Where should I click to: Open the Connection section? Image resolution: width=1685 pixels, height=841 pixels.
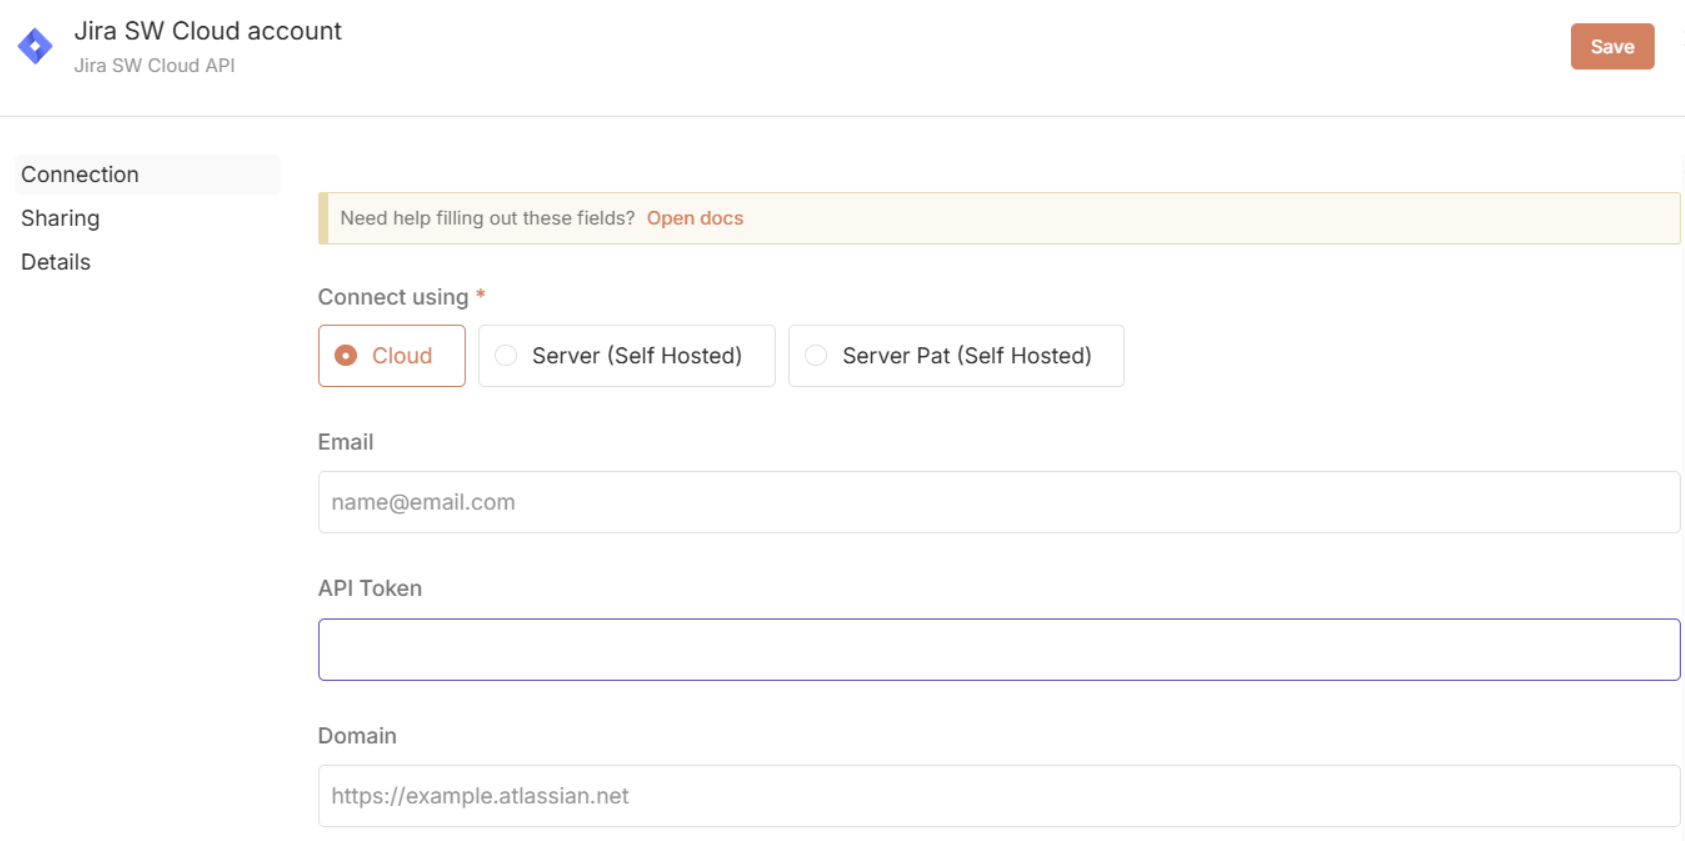pos(147,174)
